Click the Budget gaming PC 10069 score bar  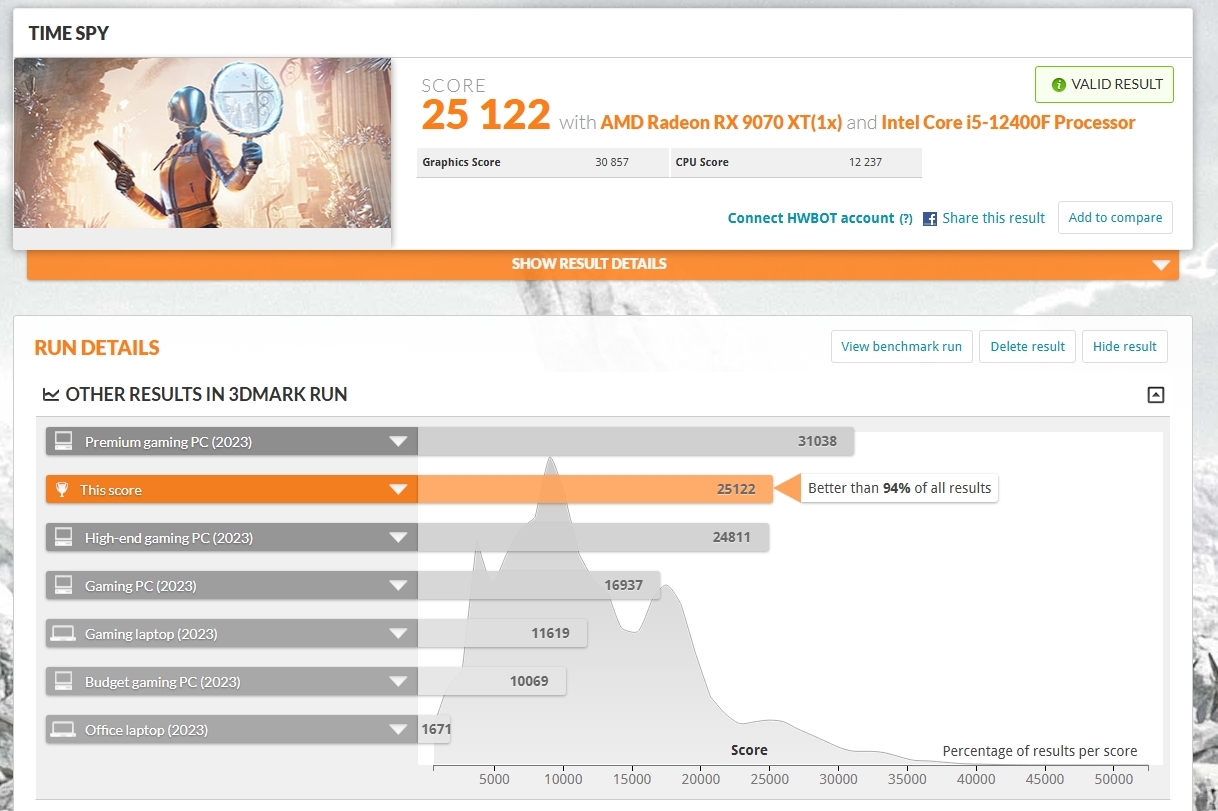[492, 681]
